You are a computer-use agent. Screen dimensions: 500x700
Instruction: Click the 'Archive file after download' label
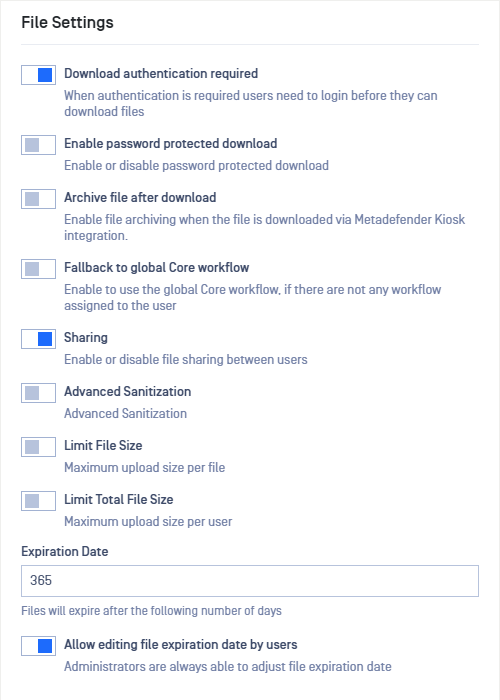[140, 197]
